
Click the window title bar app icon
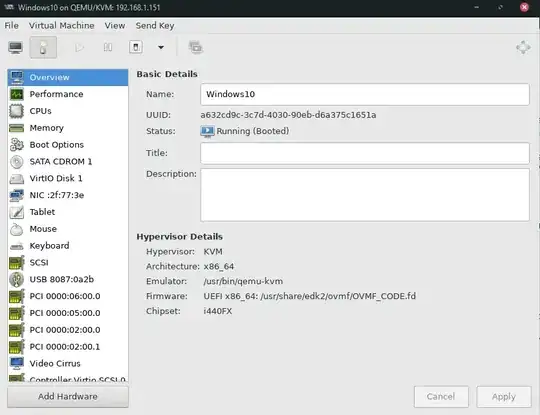pyautogui.click(x=9, y=7)
